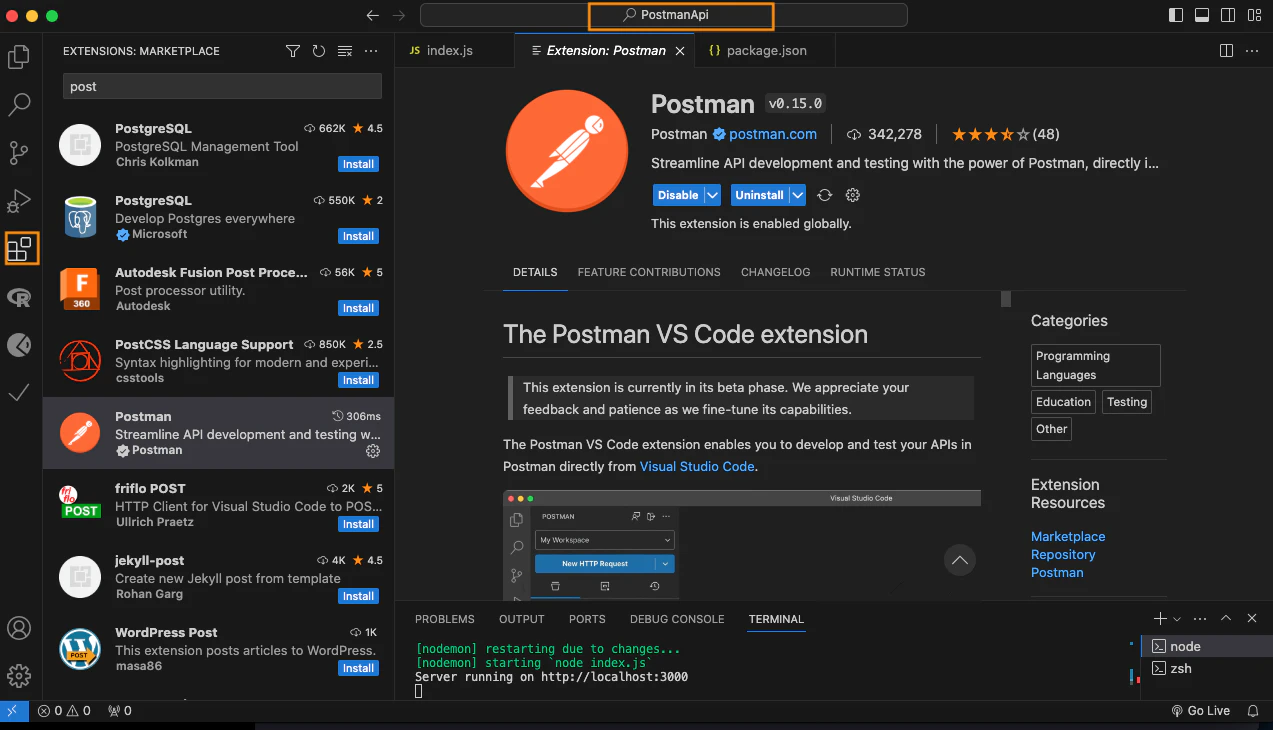The height and width of the screenshot is (730, 1273).
Task: Open the Repository link under Extension Resources
Action: (1063, 554)
